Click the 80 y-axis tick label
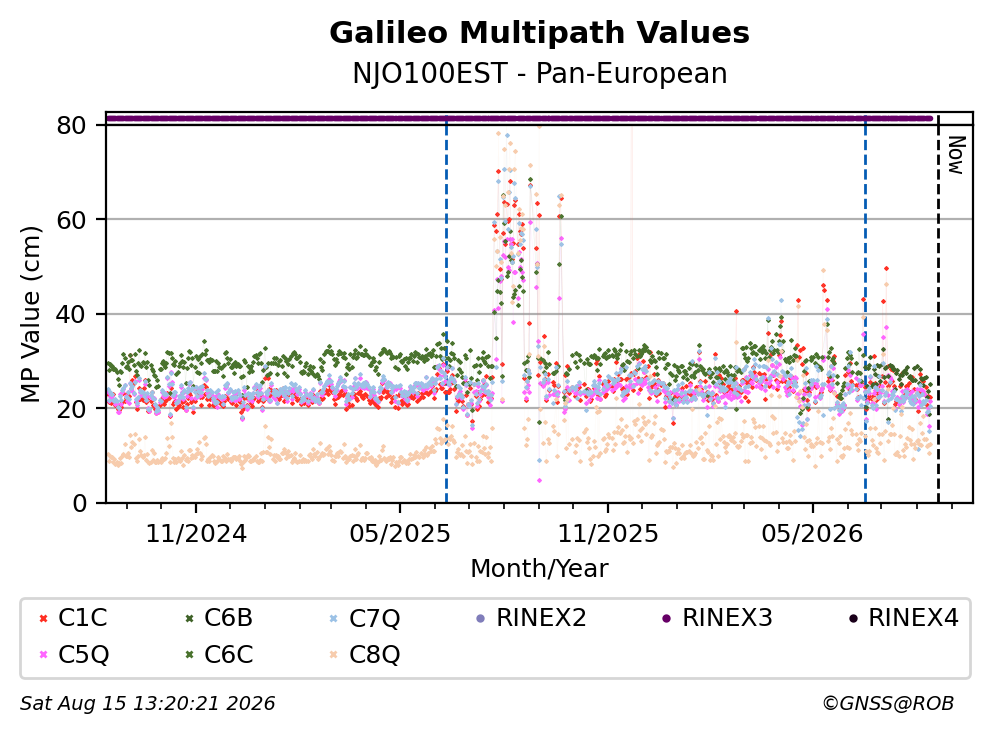992x734 pixels. point(71,125)
